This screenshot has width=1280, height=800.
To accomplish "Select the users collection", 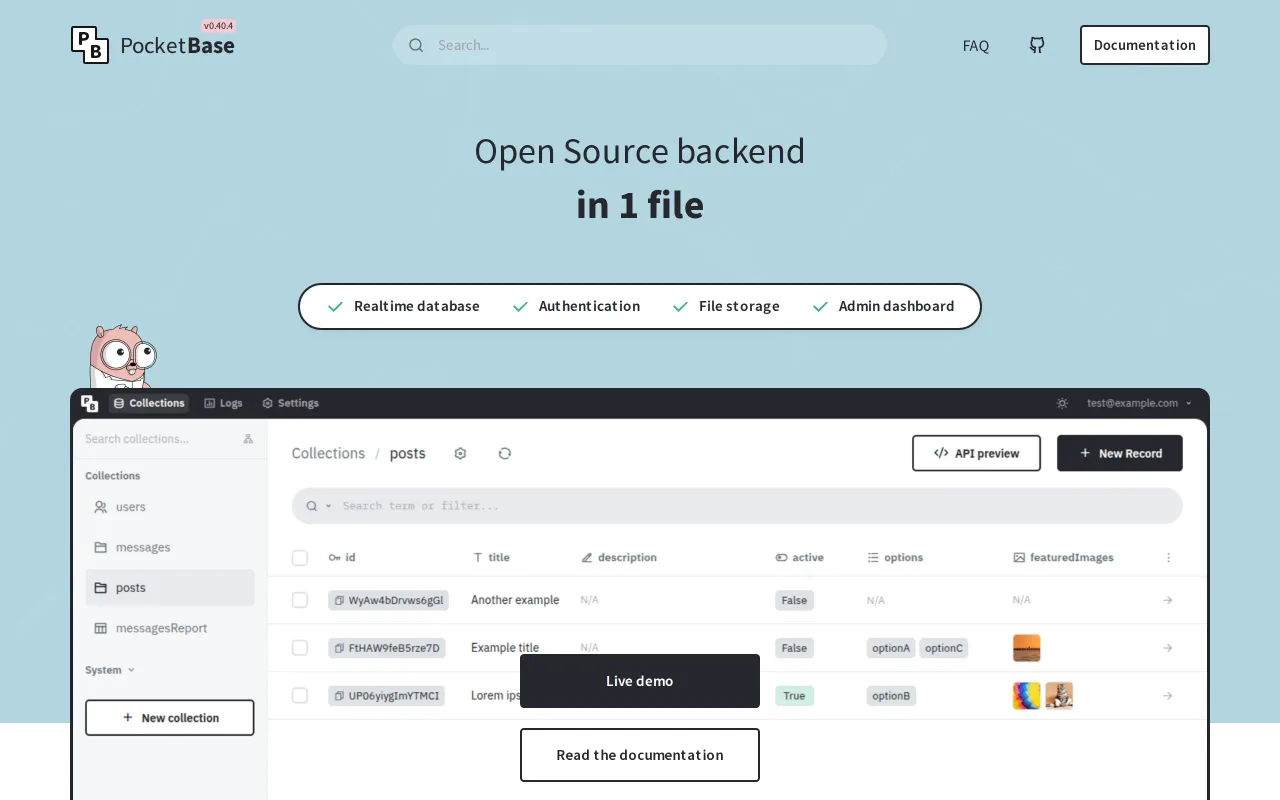I will tap(170, 507).
